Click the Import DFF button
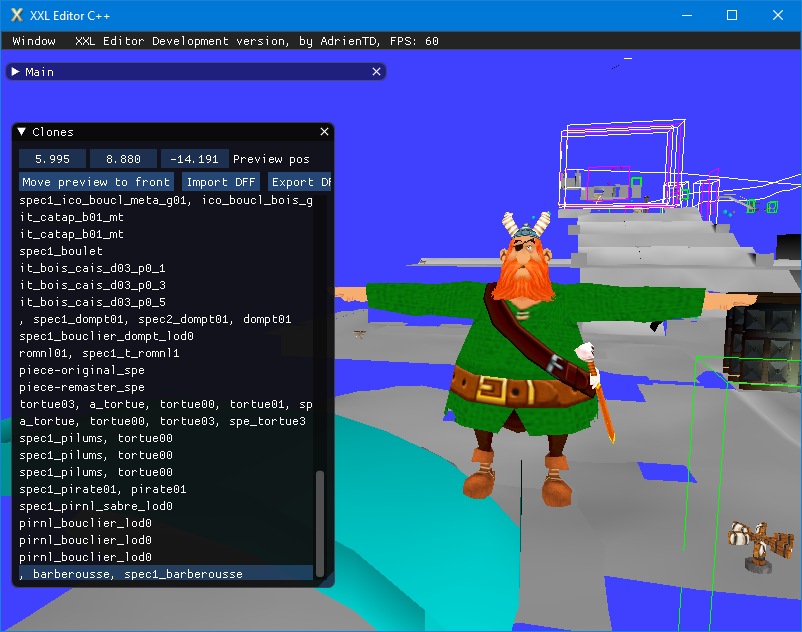The width and height of the screenshot is (802, 632). [221, 182]
